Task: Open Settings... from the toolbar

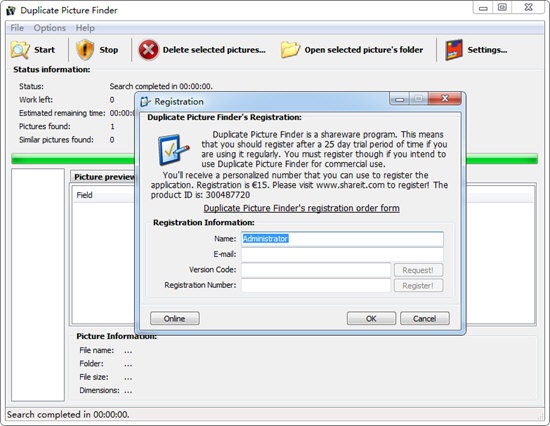Action: pyautogui.click(x=487, y=50)
